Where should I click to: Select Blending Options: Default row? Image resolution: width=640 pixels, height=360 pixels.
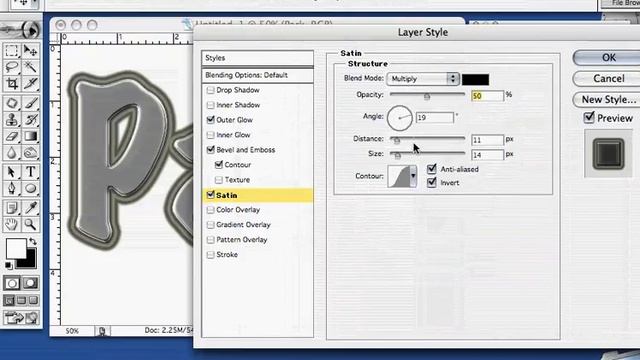point(258,75)
